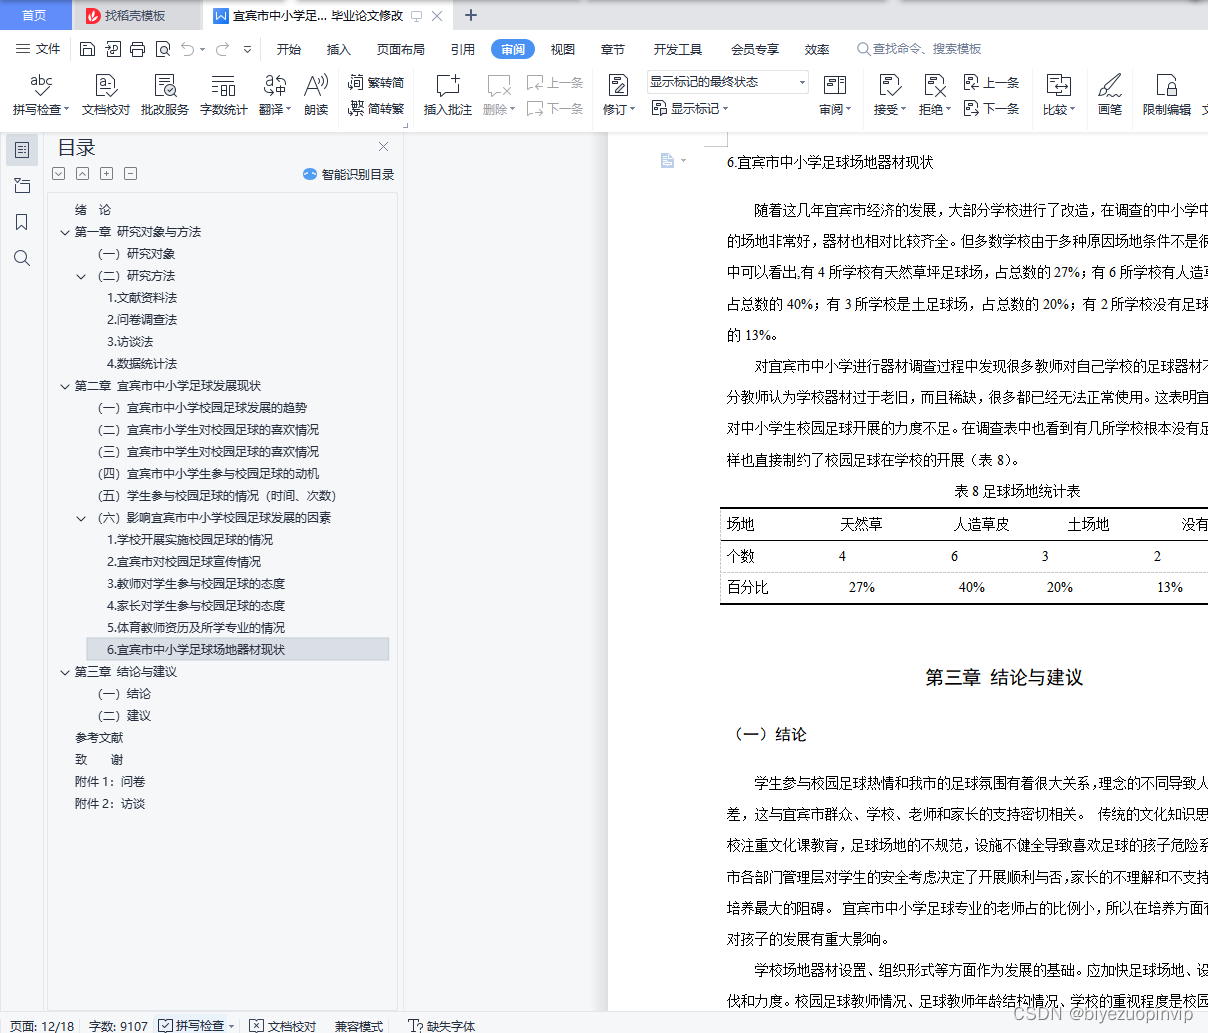Screen dimensions: 1208x1033
Task: Click the Undo arrow icon
Action: tap(187, 49)
